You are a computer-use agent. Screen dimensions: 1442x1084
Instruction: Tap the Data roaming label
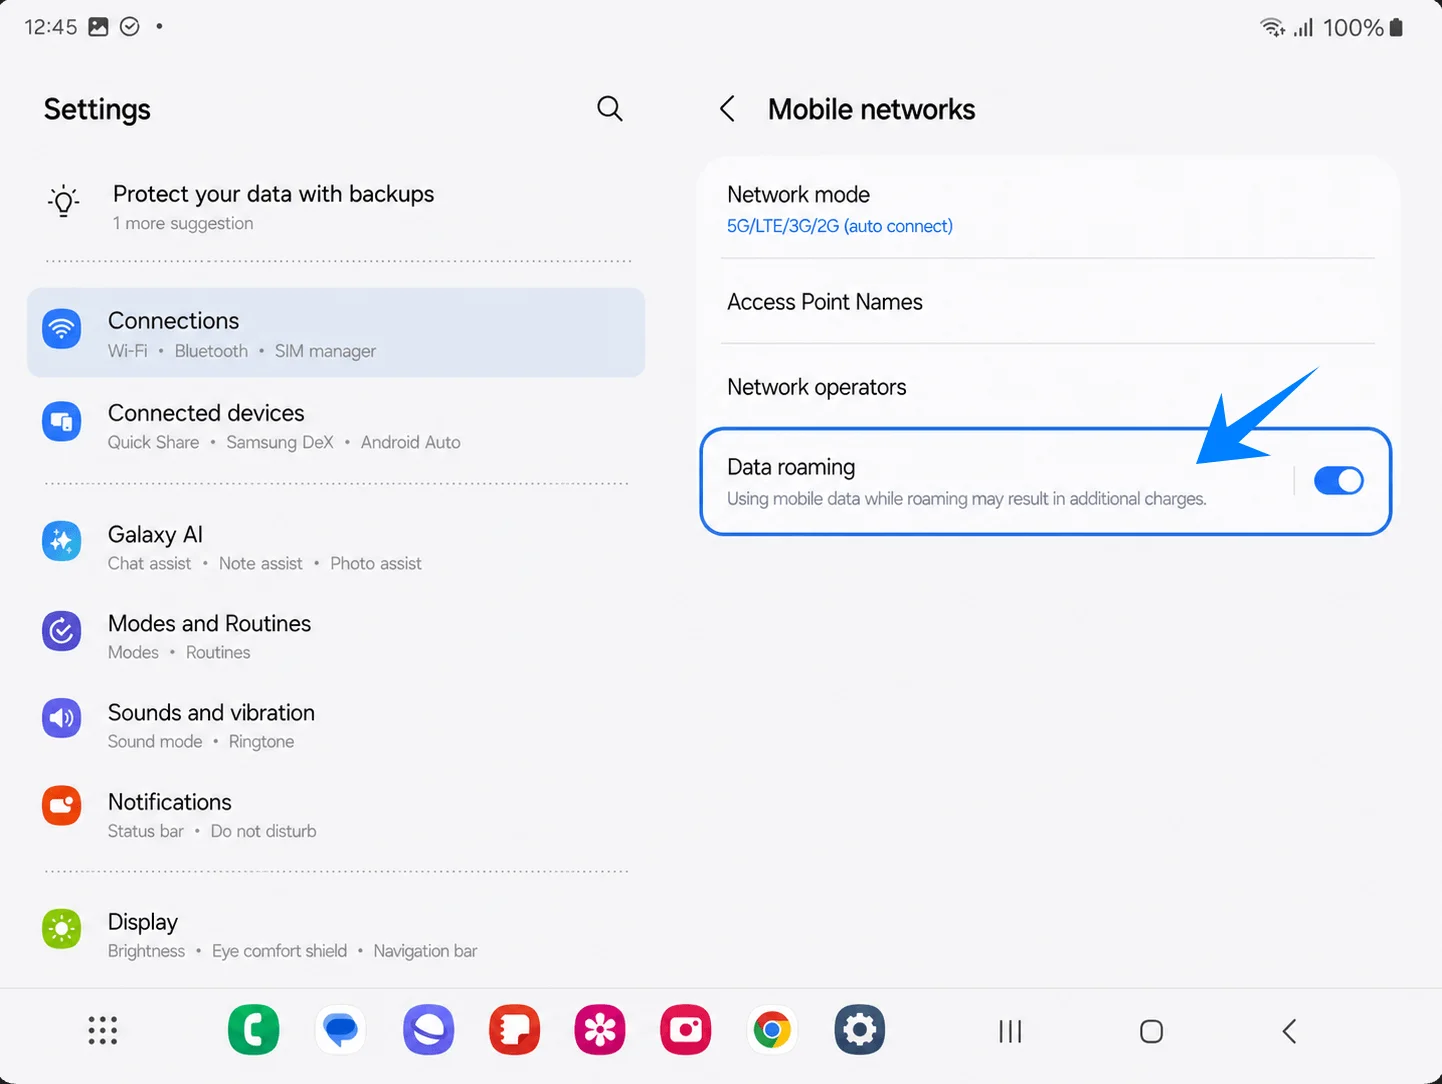click(x=791, y=467)
